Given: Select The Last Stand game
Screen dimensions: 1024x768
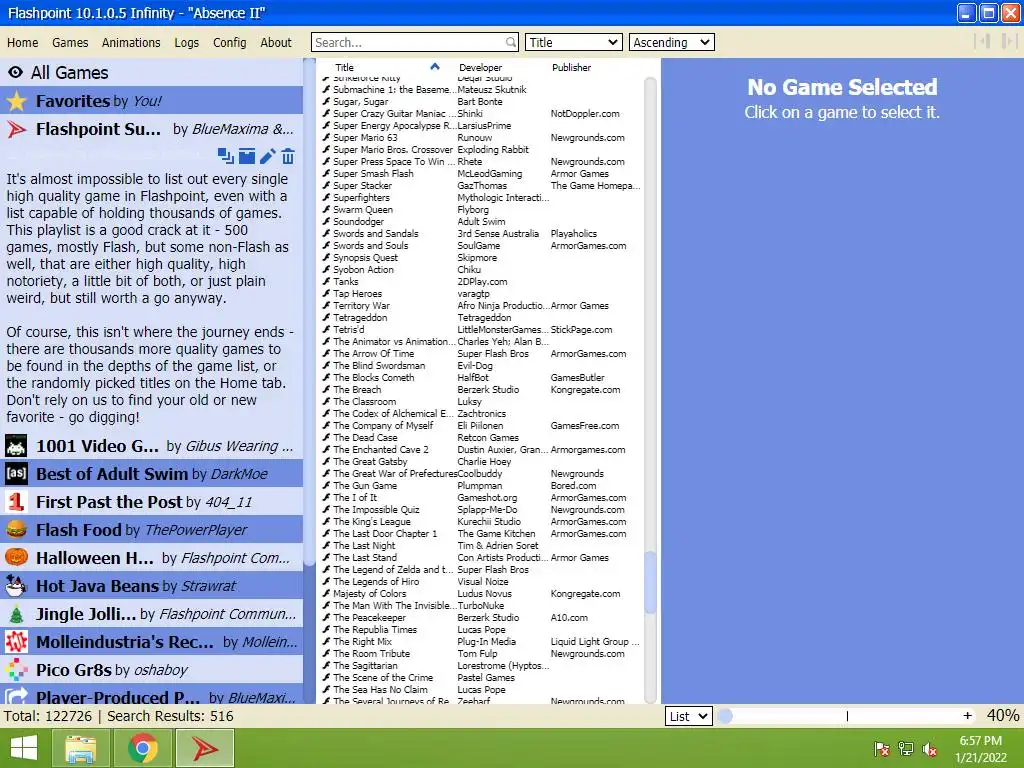Looking at the screenshot, I should click(x=482, y=558).
